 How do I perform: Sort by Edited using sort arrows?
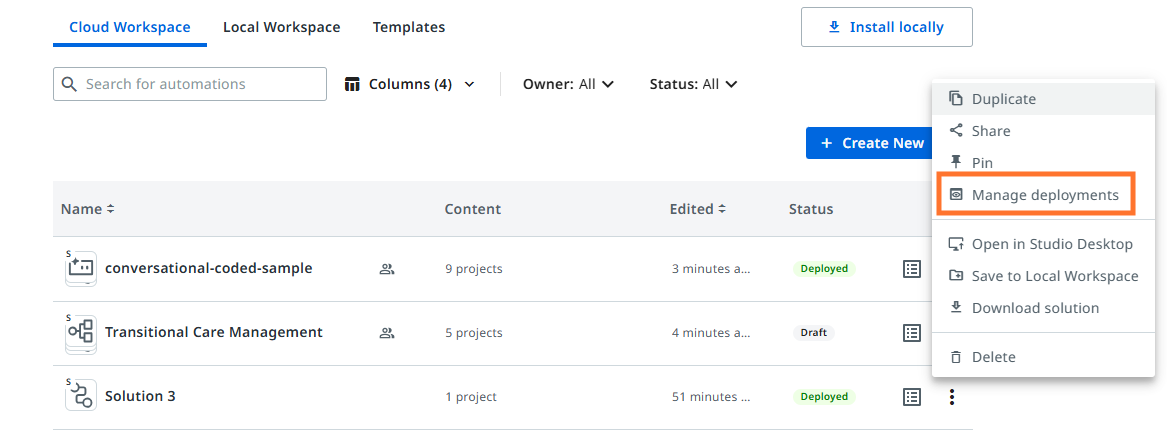click(722, 209)
